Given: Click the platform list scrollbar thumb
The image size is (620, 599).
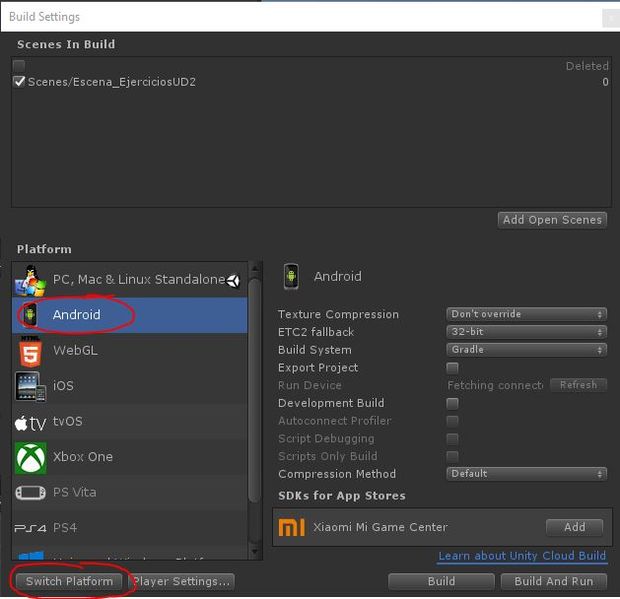Looking at the screenshot, I should point(255,391).
